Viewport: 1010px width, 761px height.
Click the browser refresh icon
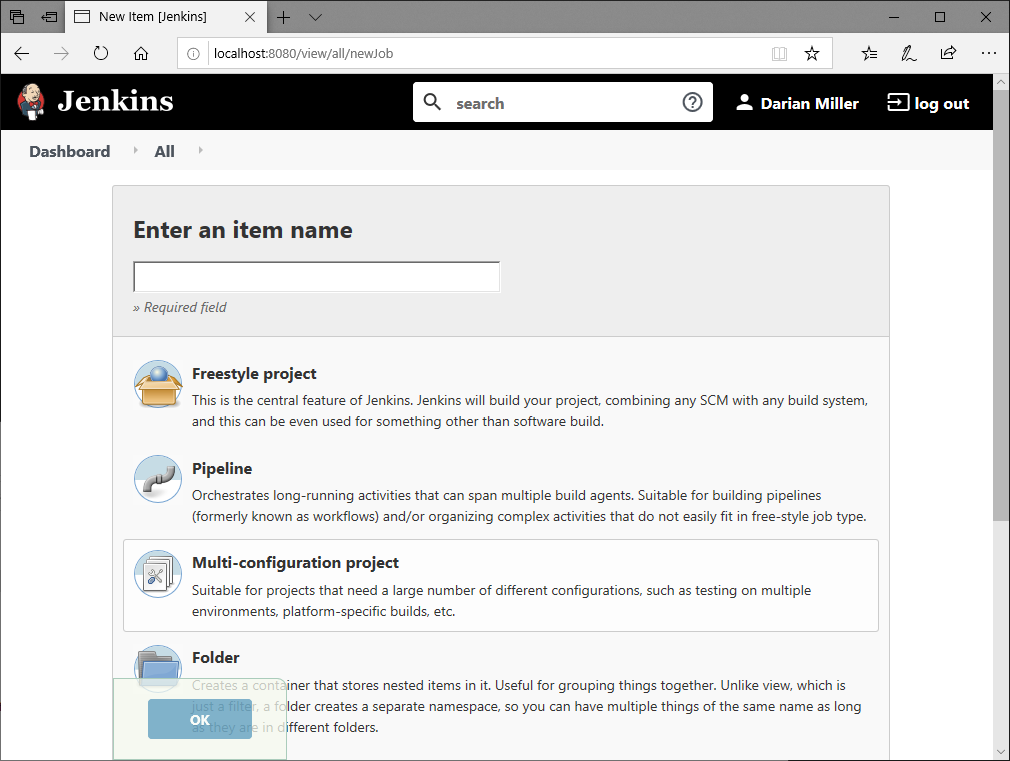pyautogui.click(x=101, y=54)
